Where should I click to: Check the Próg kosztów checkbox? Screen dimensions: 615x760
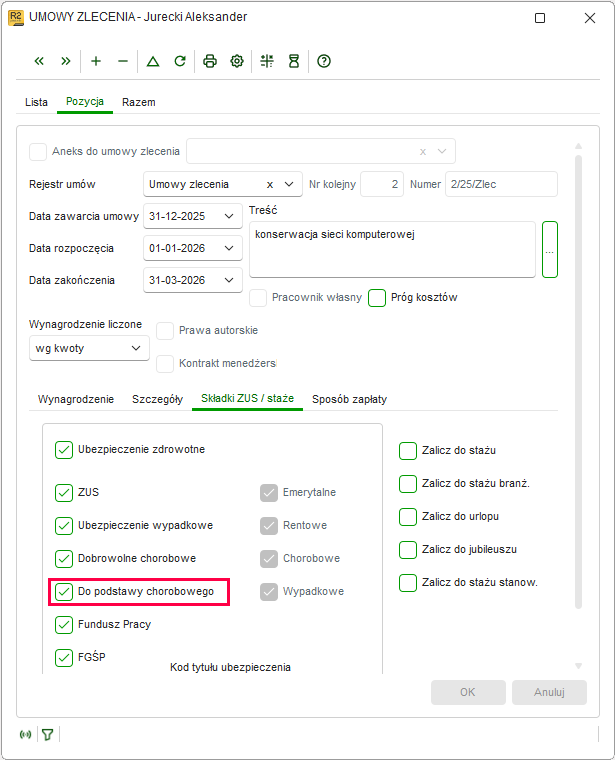pos(377,298)
